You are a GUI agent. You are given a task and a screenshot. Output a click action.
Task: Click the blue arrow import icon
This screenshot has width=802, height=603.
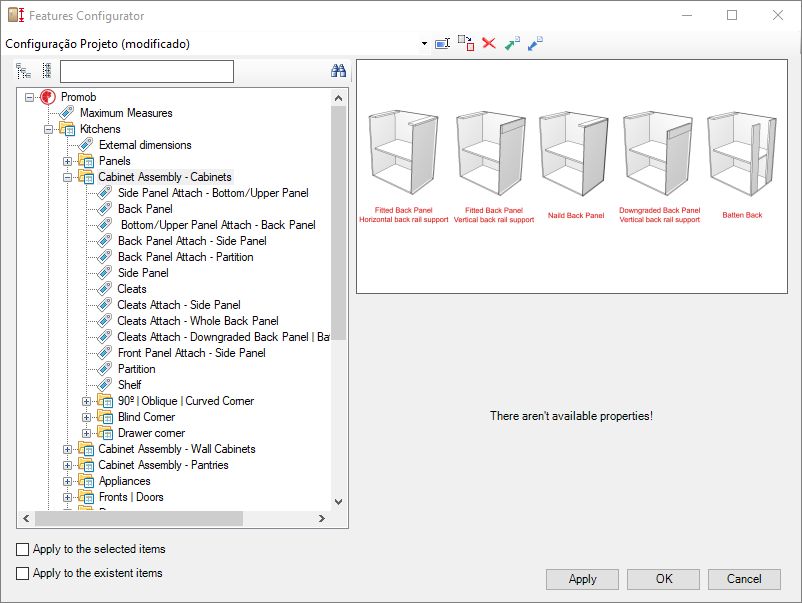(535, 43)
